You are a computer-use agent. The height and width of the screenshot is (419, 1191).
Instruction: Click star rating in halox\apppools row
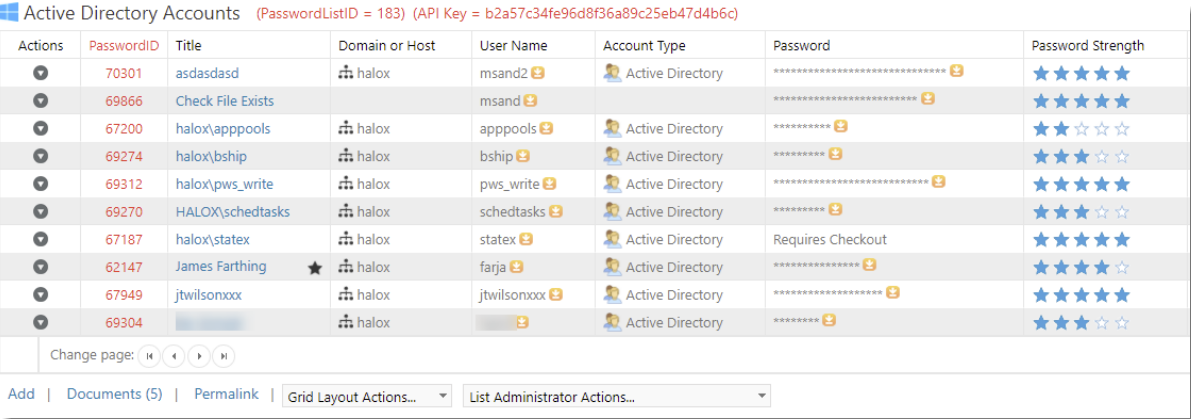click(x=1081, y=129)
